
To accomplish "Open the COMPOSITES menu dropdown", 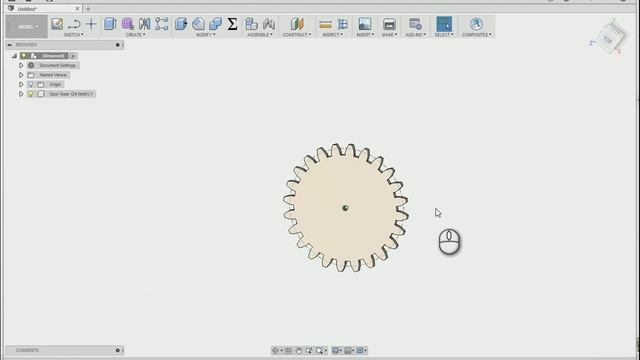I will pyautogui.click(x=477, y=35).
